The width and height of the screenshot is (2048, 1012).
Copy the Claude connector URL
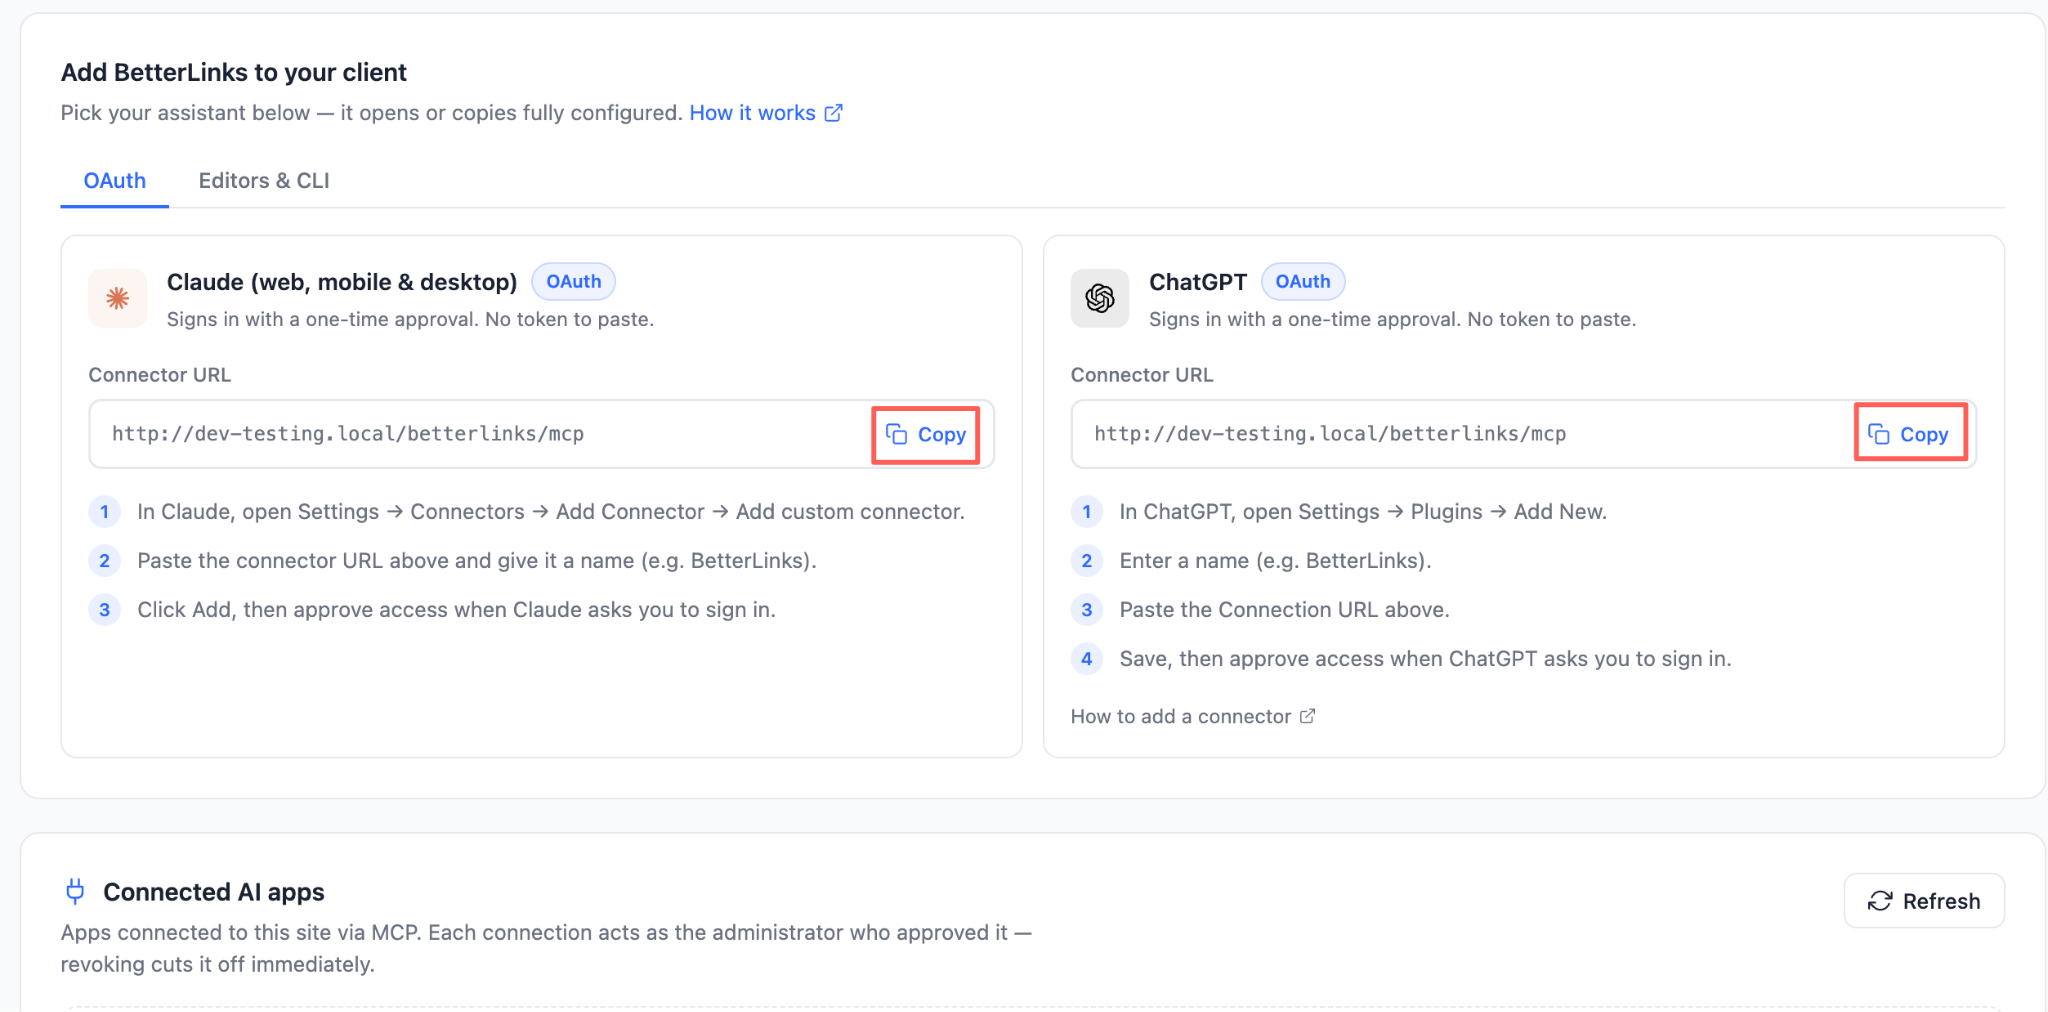(x=926, y=434)
